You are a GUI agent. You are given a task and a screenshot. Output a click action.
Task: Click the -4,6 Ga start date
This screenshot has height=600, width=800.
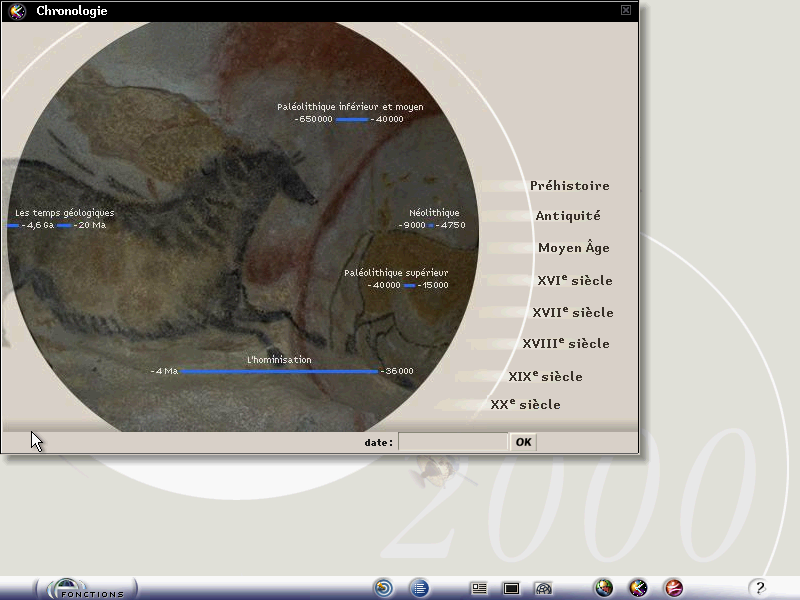[x=38, y=225]
